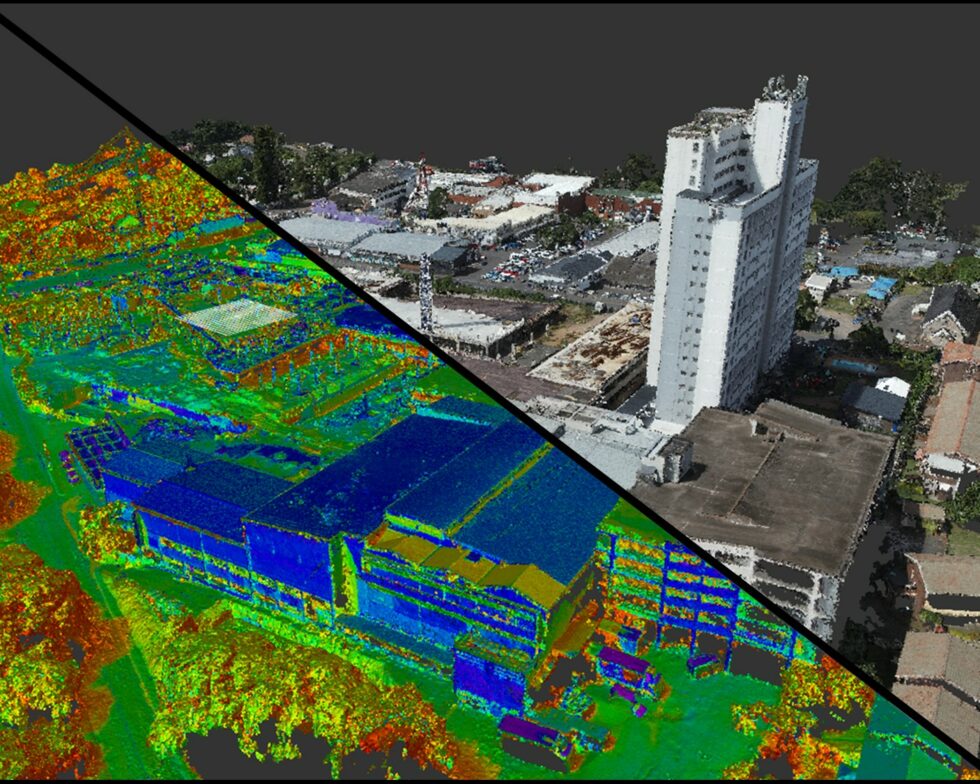
Task: Select the red antenna mast structure
Action: click(424, 172)
